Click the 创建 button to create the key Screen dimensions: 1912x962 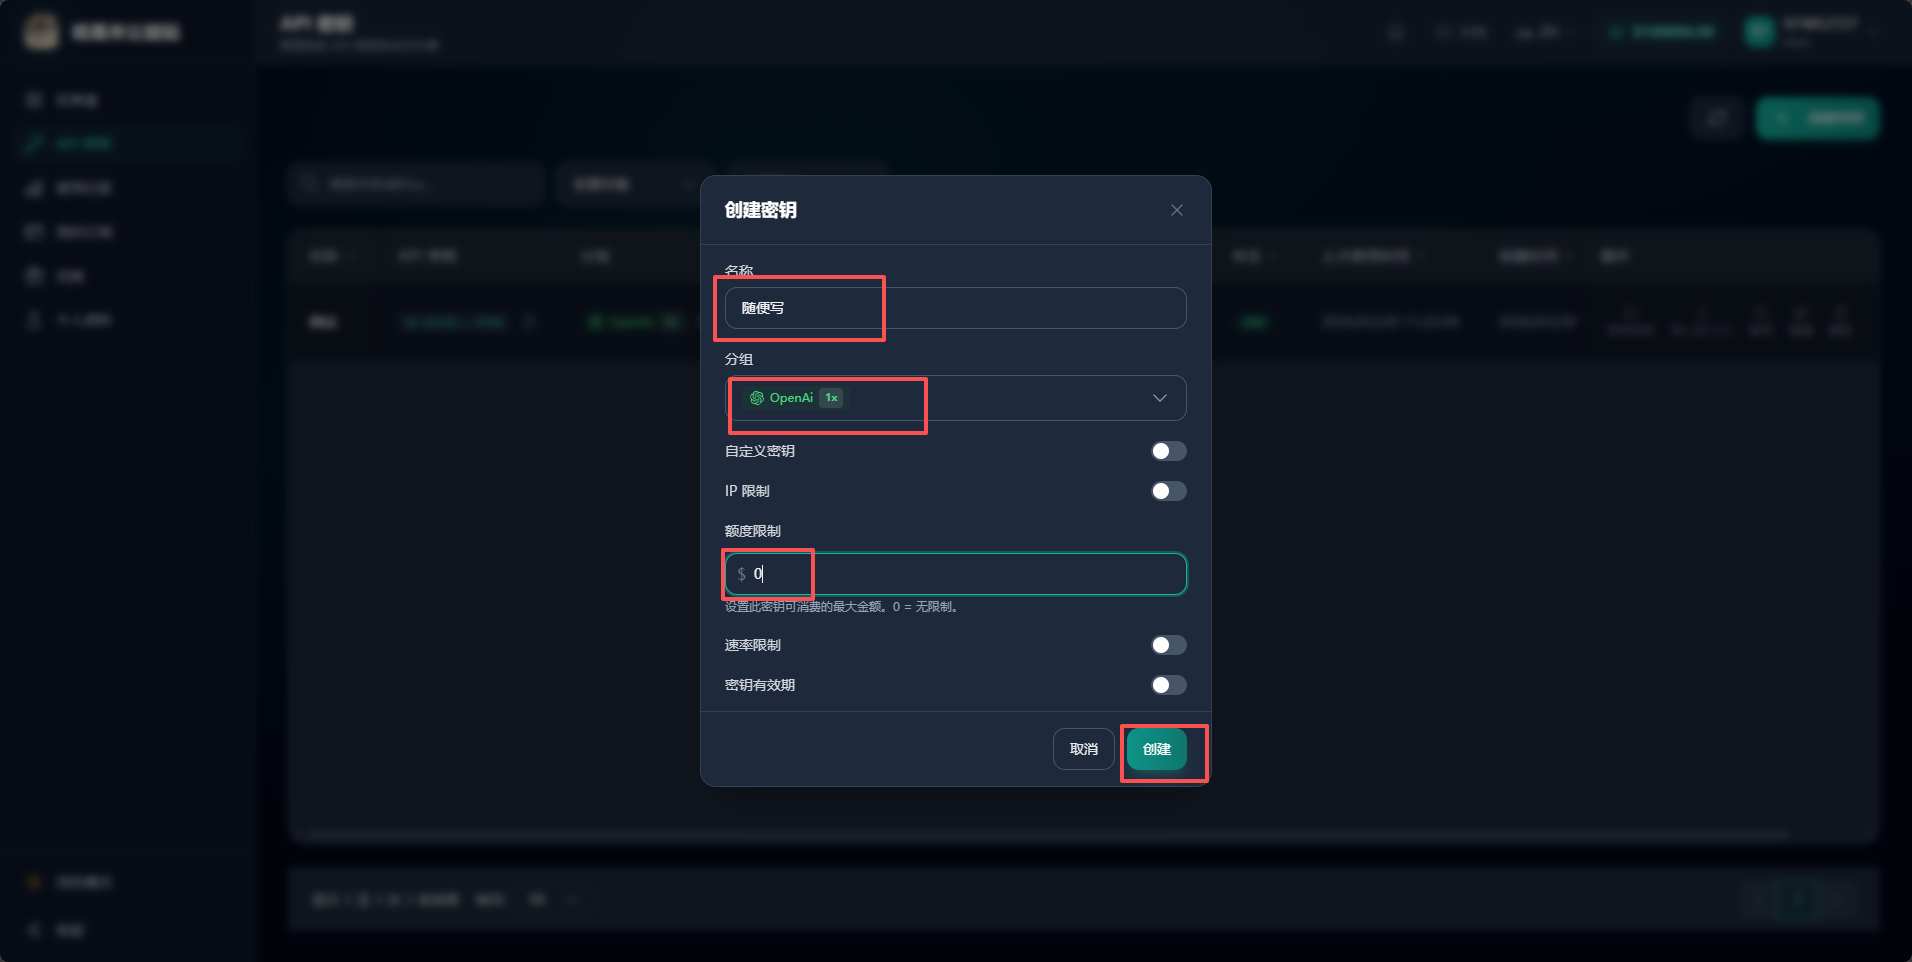[x=1157, y=749]
